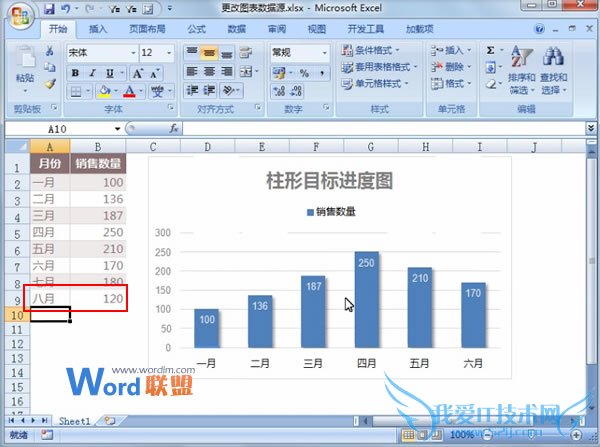Image resolution: width=600 pixels, height=447 pixels.
Task: Open the Name Box dropdown arrow
Action: [117, 129]
